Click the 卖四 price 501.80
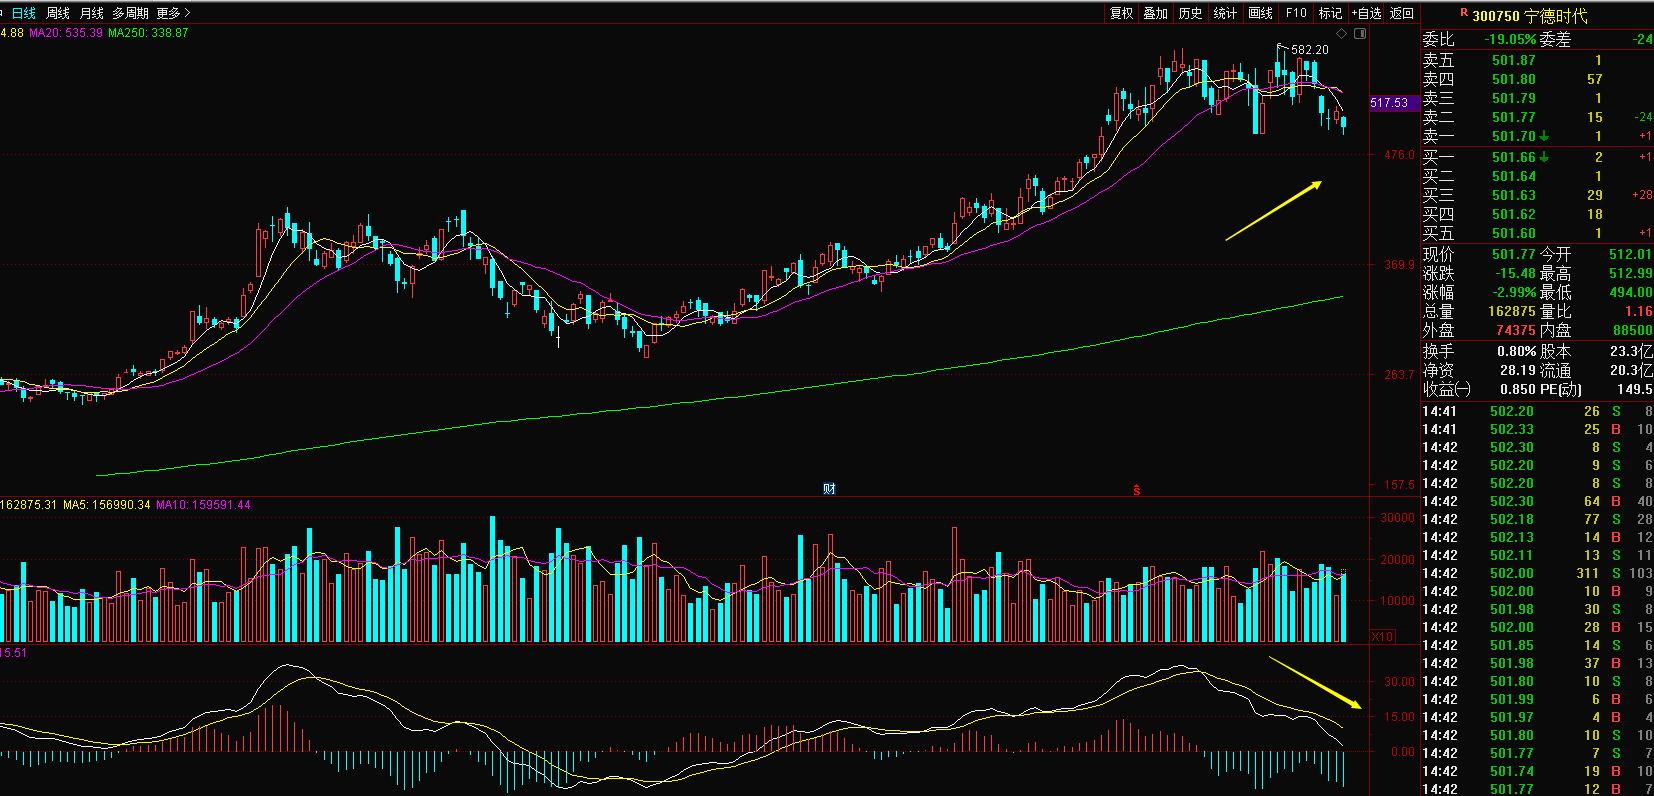1654x796 pixels. 1513,79
